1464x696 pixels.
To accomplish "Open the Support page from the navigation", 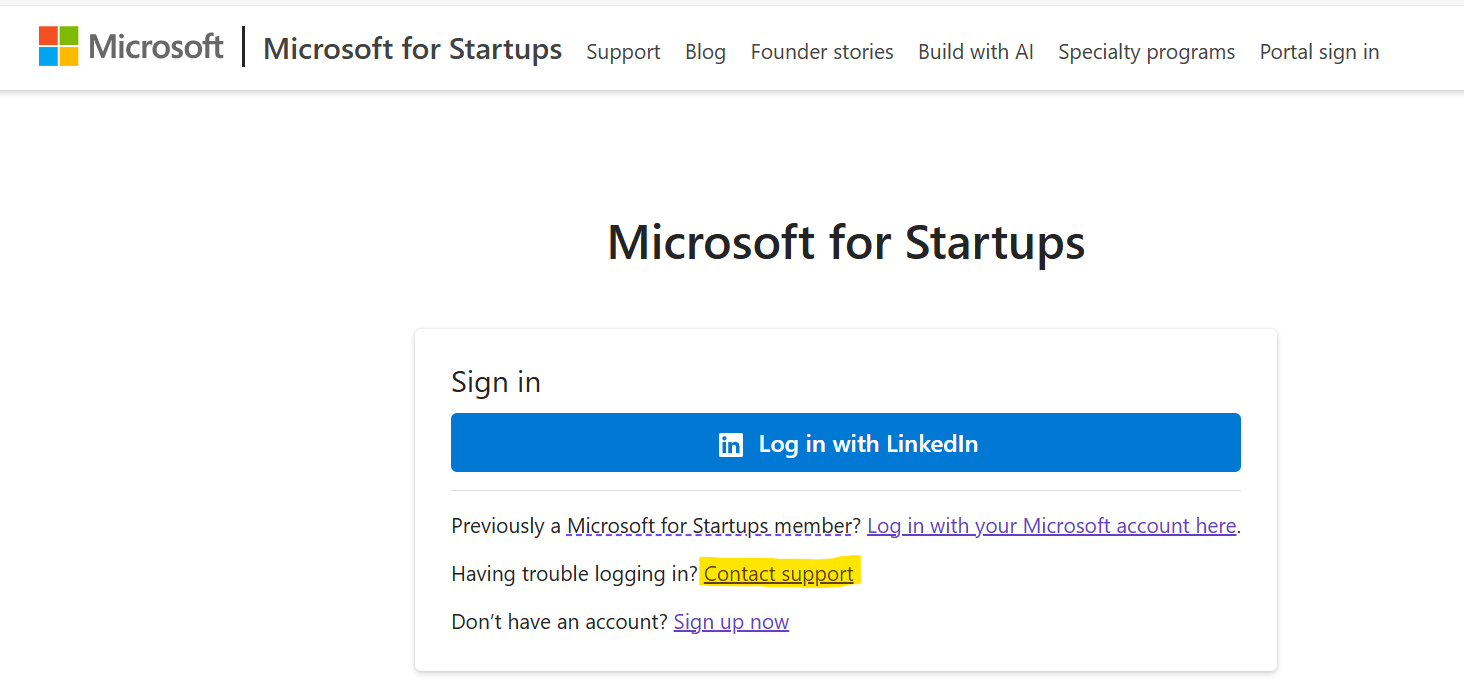I will 623,52.
